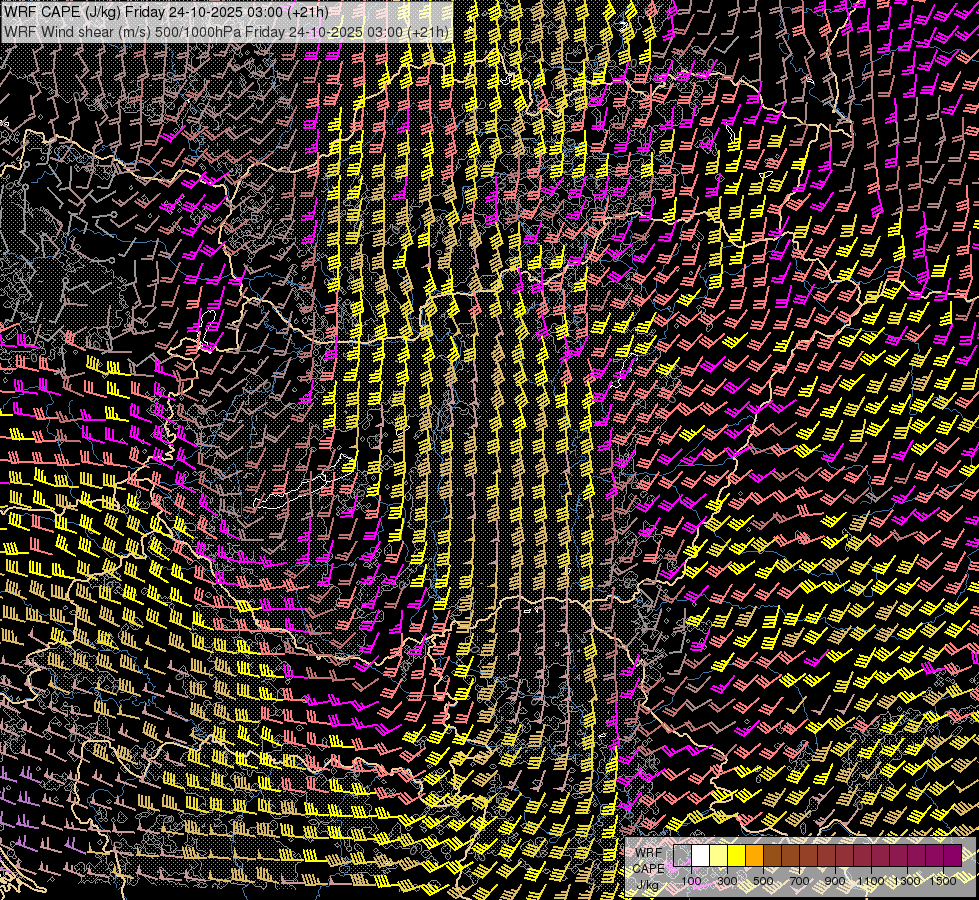Click the 300 tick label in the legend
Image resolution: width=979 pixels, height=900 pixels.
tap(727, 881)
